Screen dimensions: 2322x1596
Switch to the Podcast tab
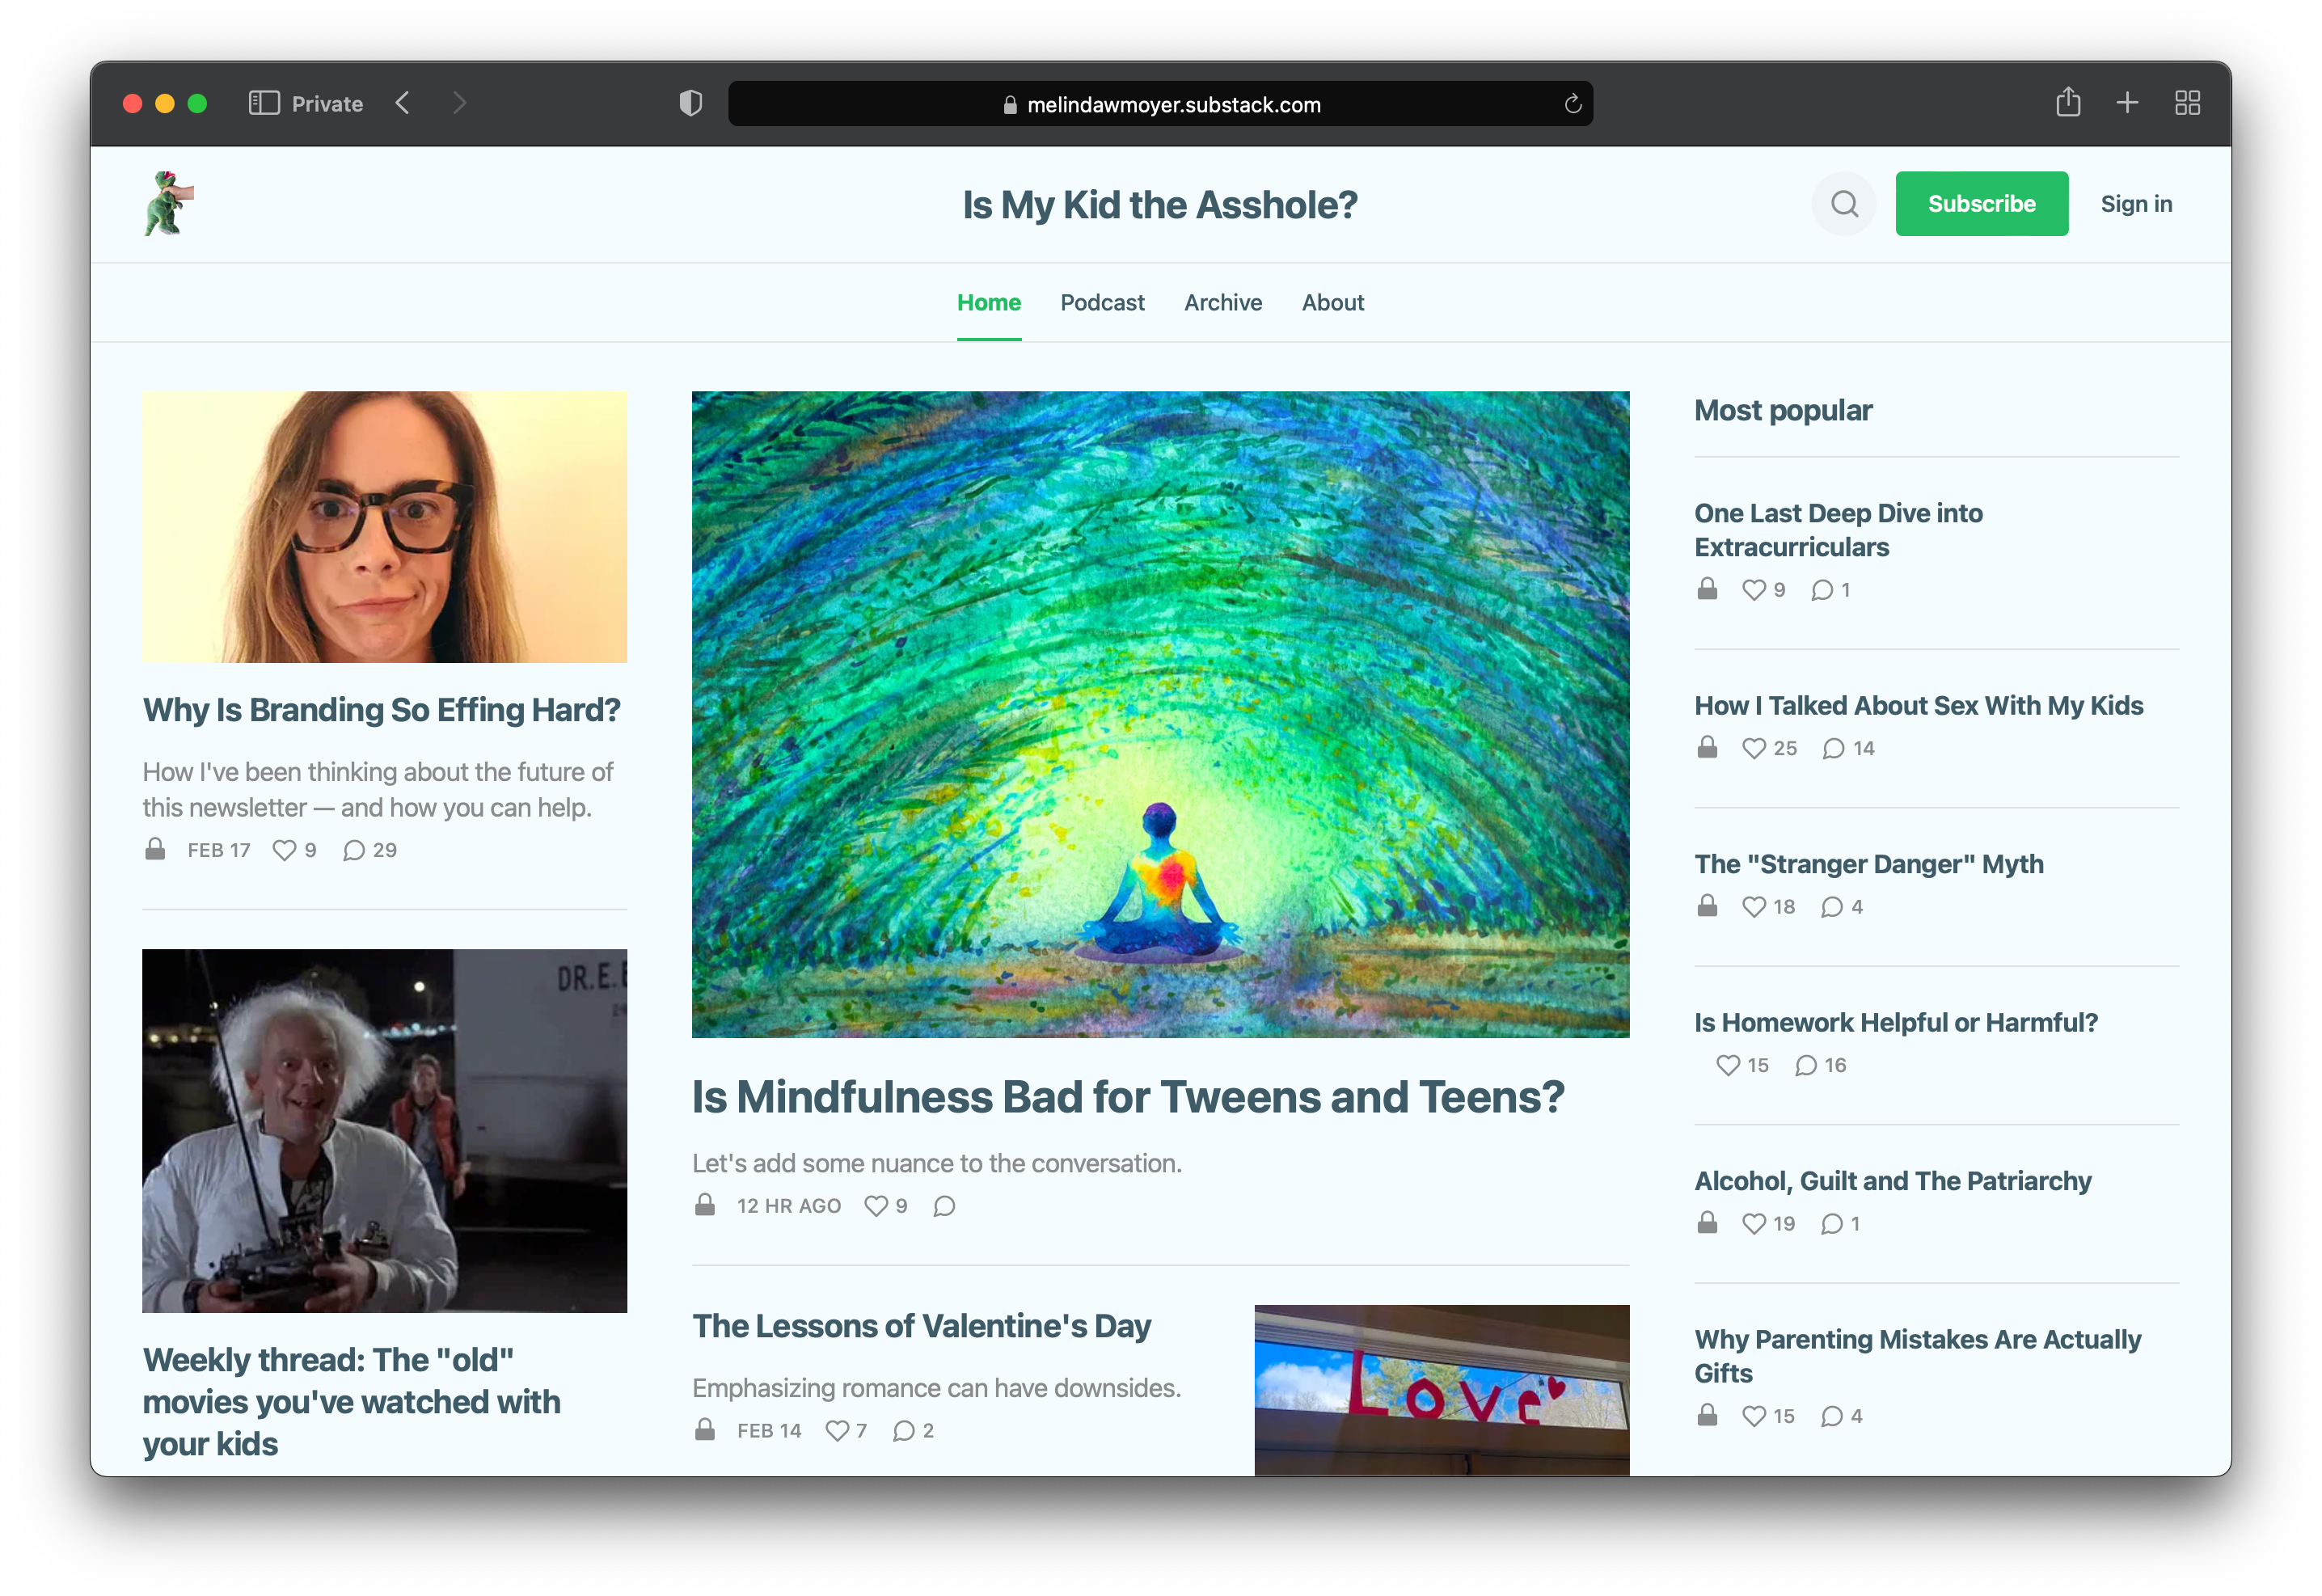tap(1101, 302)
